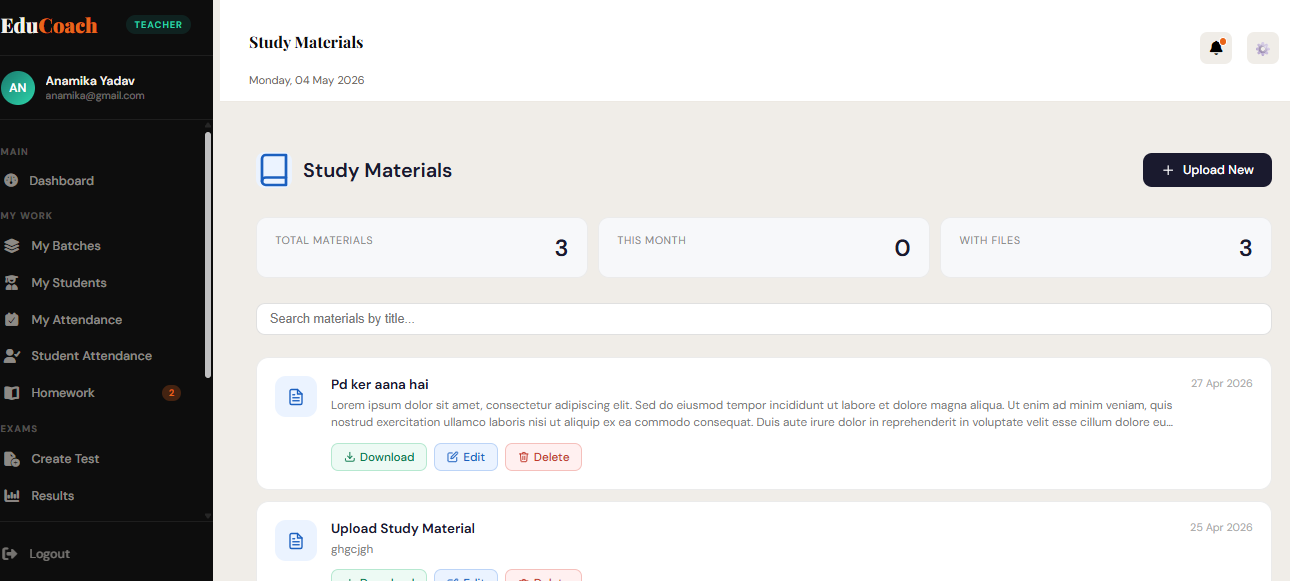Click email anamika@gmail.com
This screenshot has width=1290, height=581.
pyautogui.click(x=95, y=96)
